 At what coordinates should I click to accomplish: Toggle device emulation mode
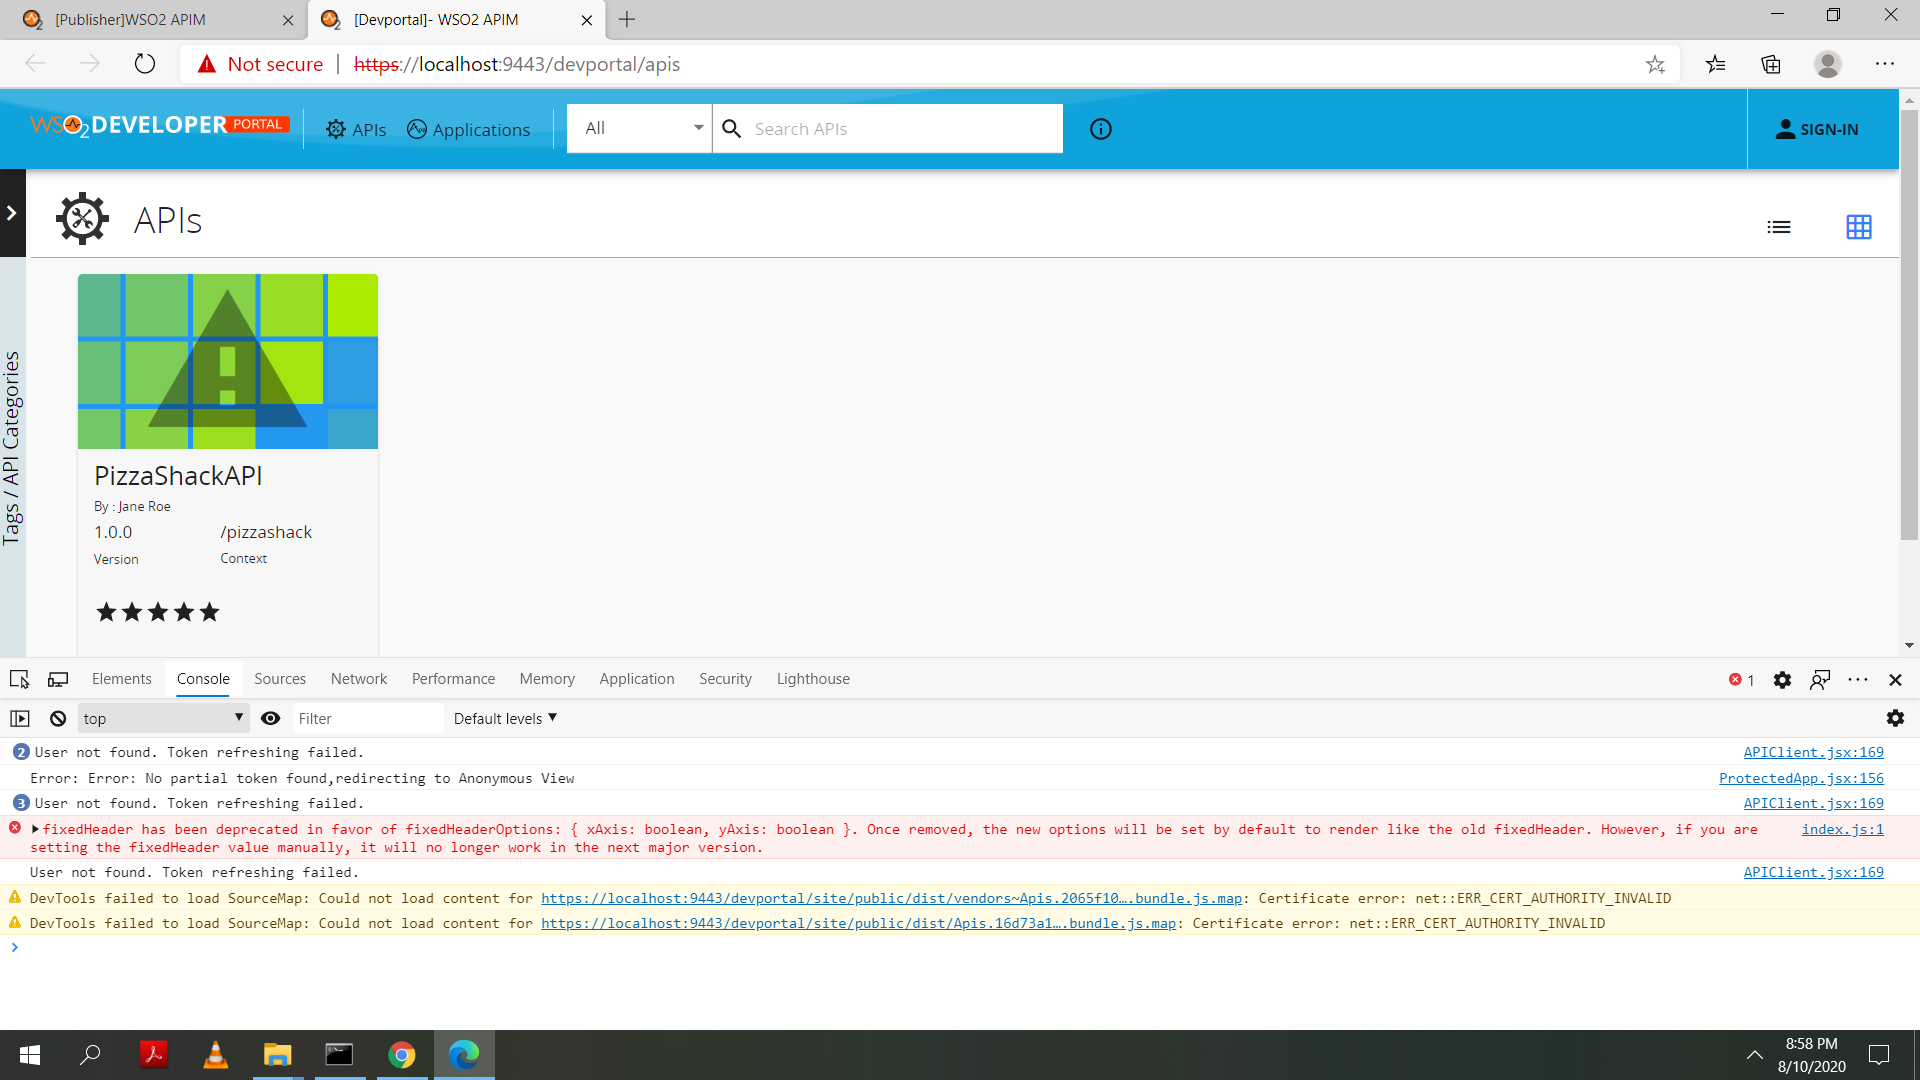(57, 679)
